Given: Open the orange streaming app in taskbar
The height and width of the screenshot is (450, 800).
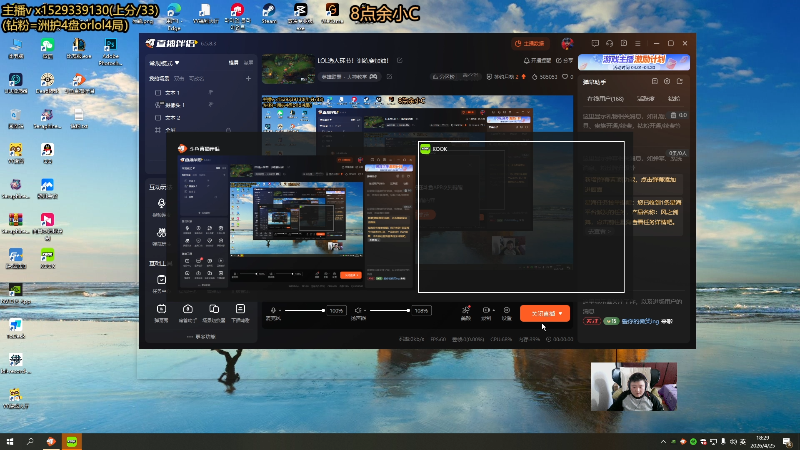Looking at the screenshot, I should click(51, 442).
